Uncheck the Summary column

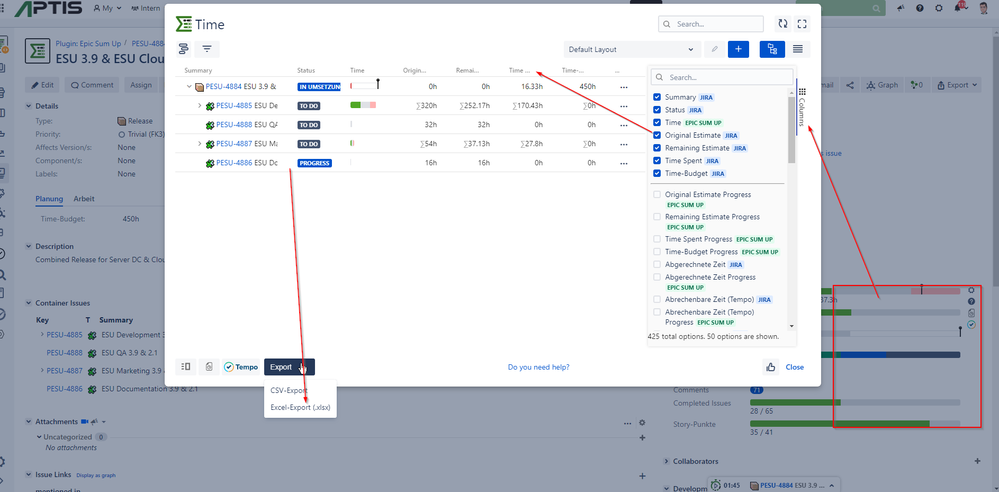[657, 98]
